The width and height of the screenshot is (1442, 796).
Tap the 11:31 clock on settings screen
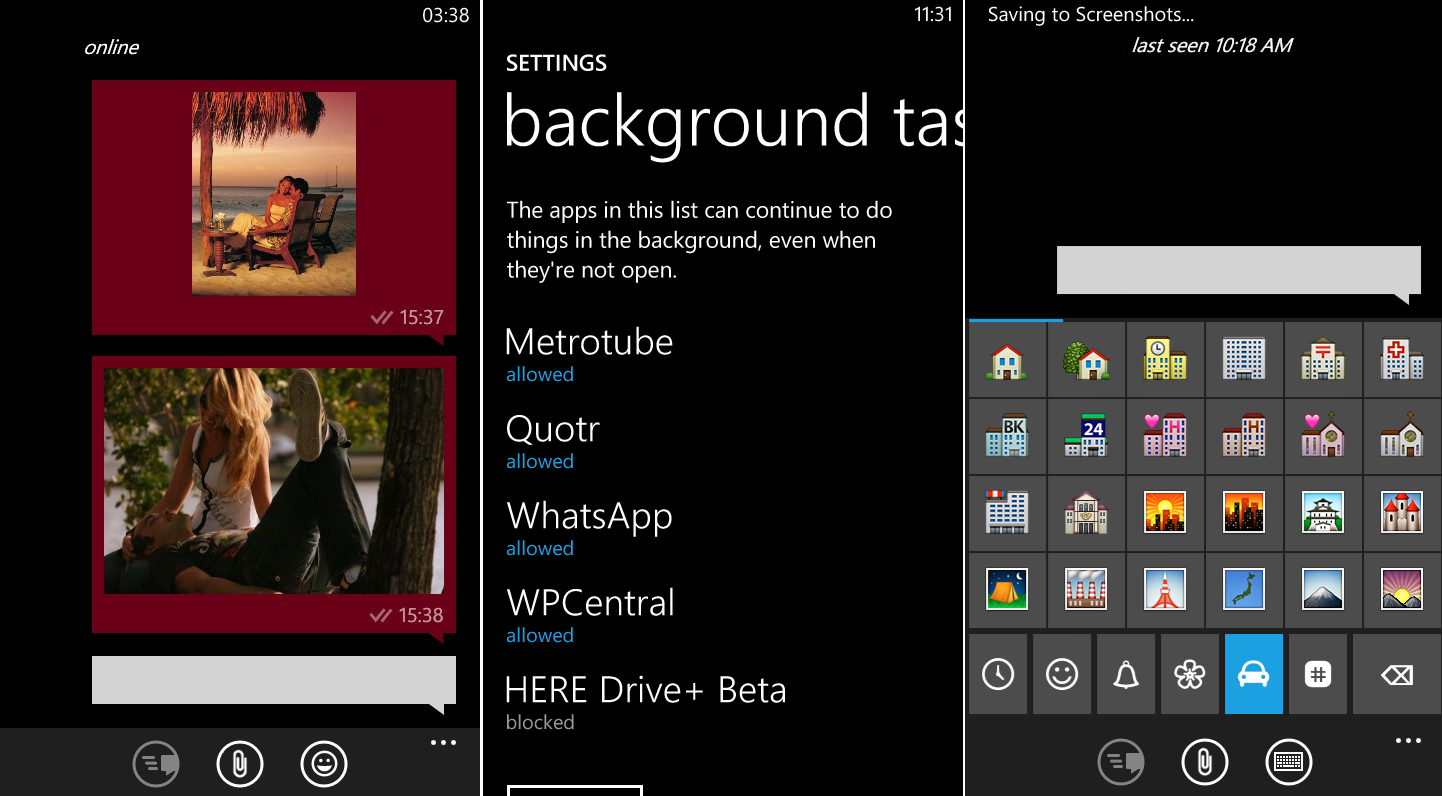[934, 15]
